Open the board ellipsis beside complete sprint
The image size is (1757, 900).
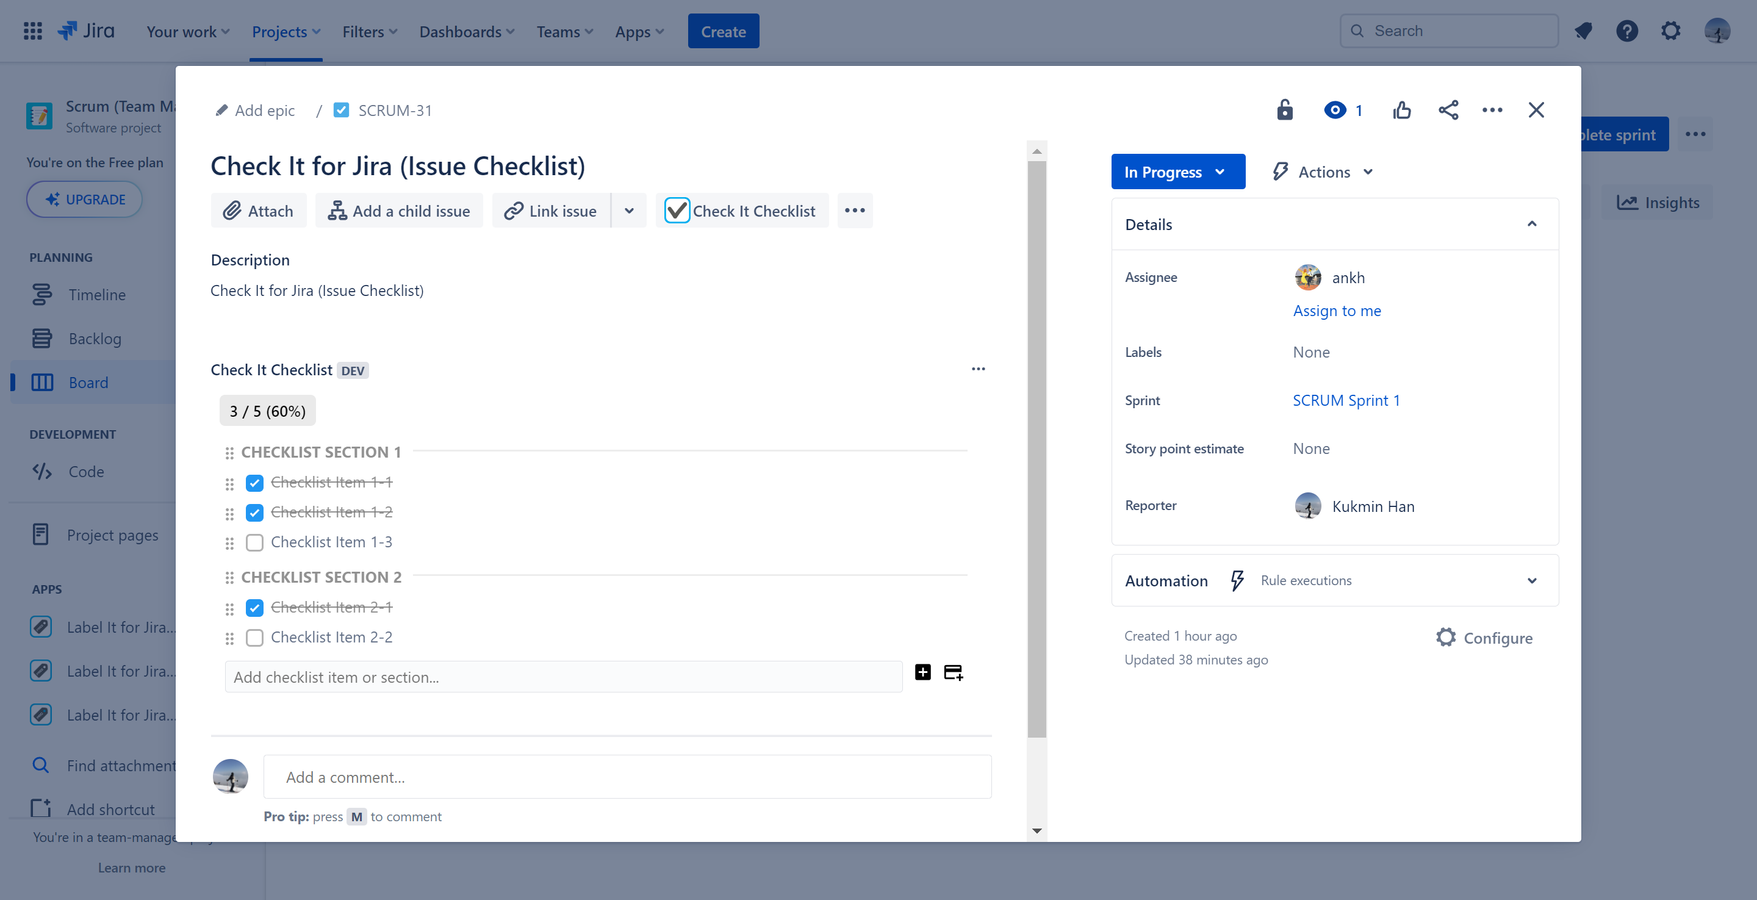[1695, 134]
